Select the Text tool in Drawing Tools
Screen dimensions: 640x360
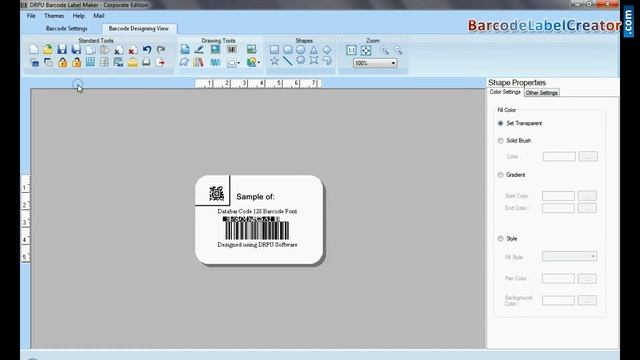[185, 49]
